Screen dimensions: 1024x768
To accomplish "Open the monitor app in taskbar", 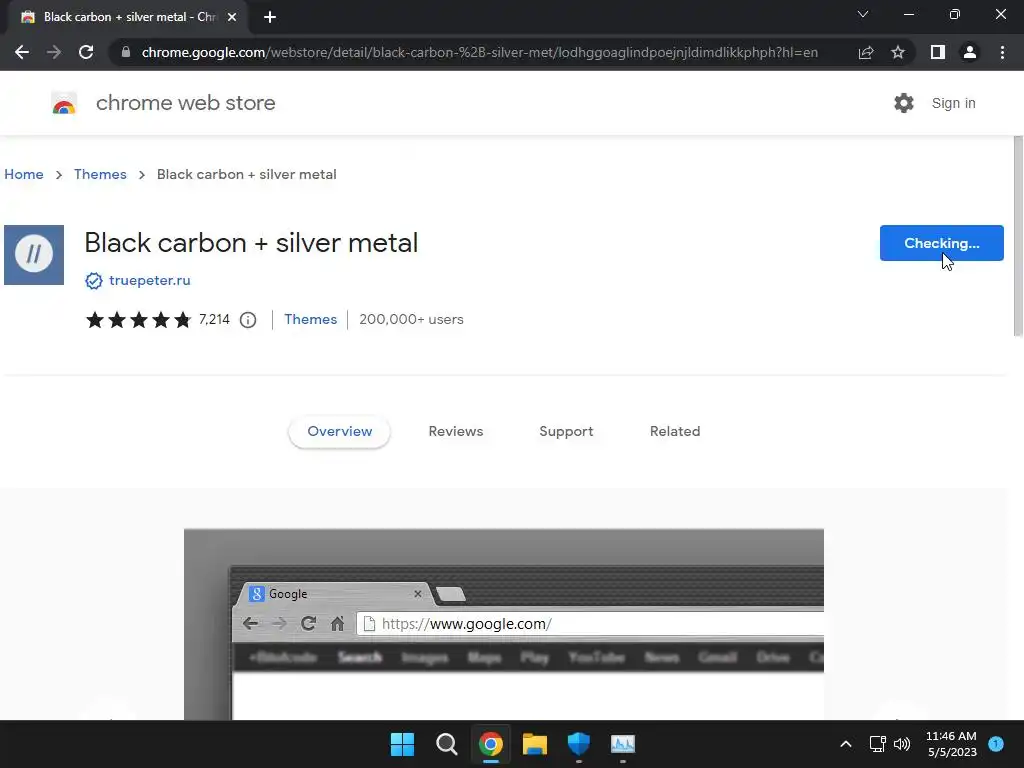I will tap(623, 744).
